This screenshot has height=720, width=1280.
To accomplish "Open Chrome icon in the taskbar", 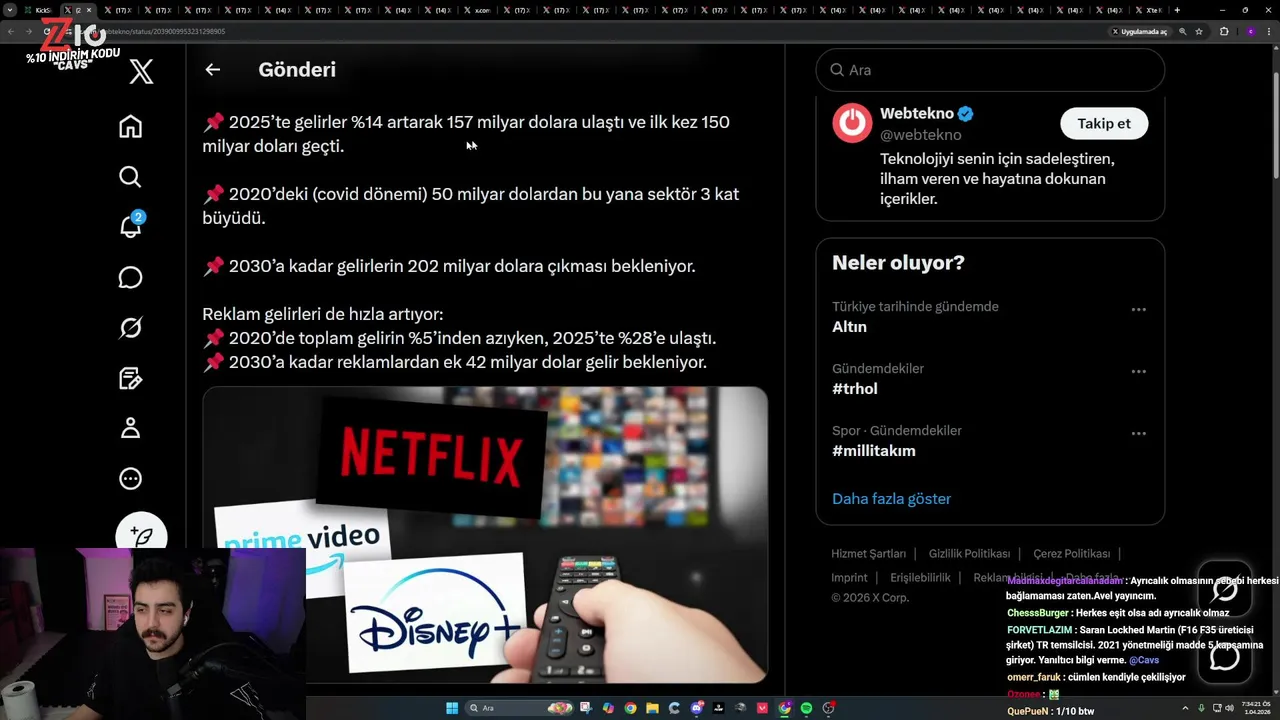I will (x=630, y=708).
